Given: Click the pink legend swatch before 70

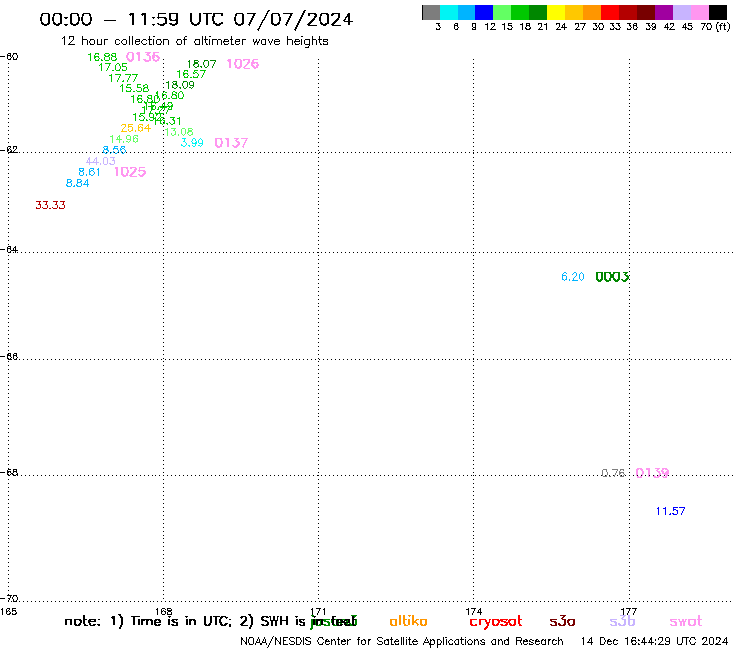Looking at the screenshot, I should pyautogui.click(x=699, y=12).
